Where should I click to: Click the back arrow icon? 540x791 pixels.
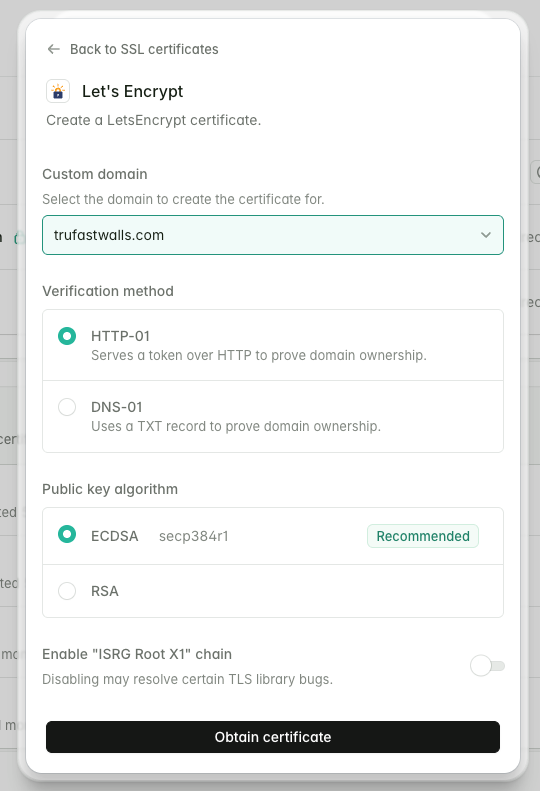[53, 49]
